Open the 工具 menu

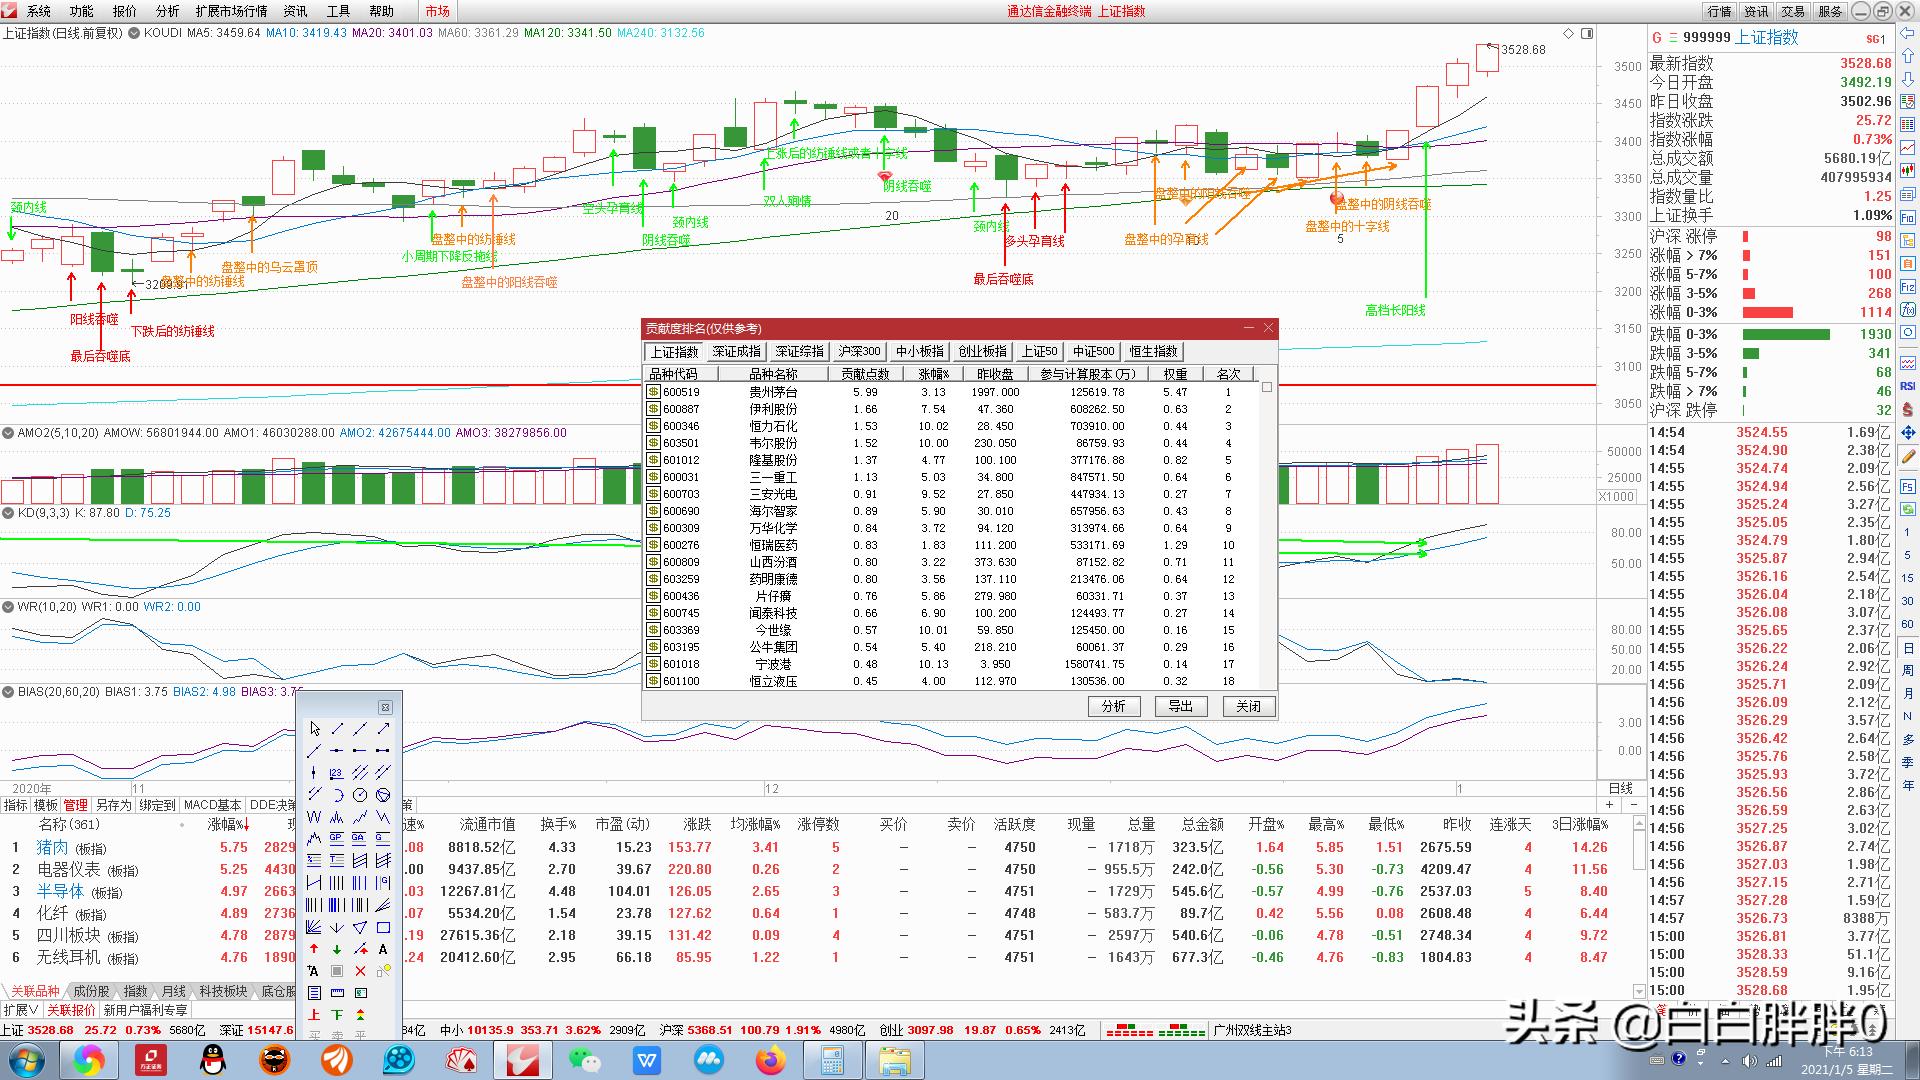338,11
